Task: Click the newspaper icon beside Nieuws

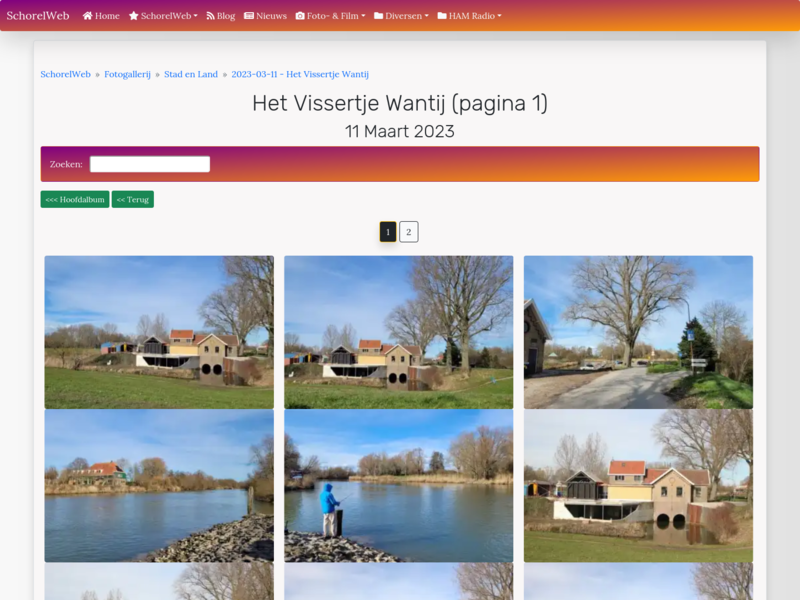Action: [249, 16]
